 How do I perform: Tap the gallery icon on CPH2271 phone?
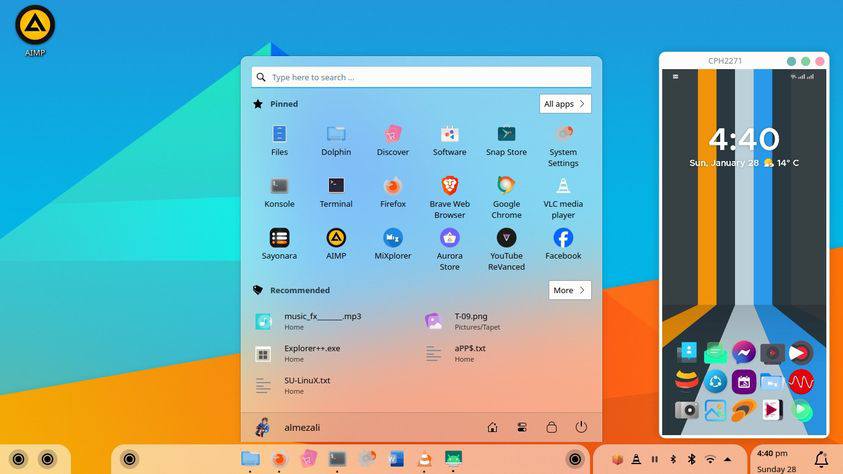715,411
